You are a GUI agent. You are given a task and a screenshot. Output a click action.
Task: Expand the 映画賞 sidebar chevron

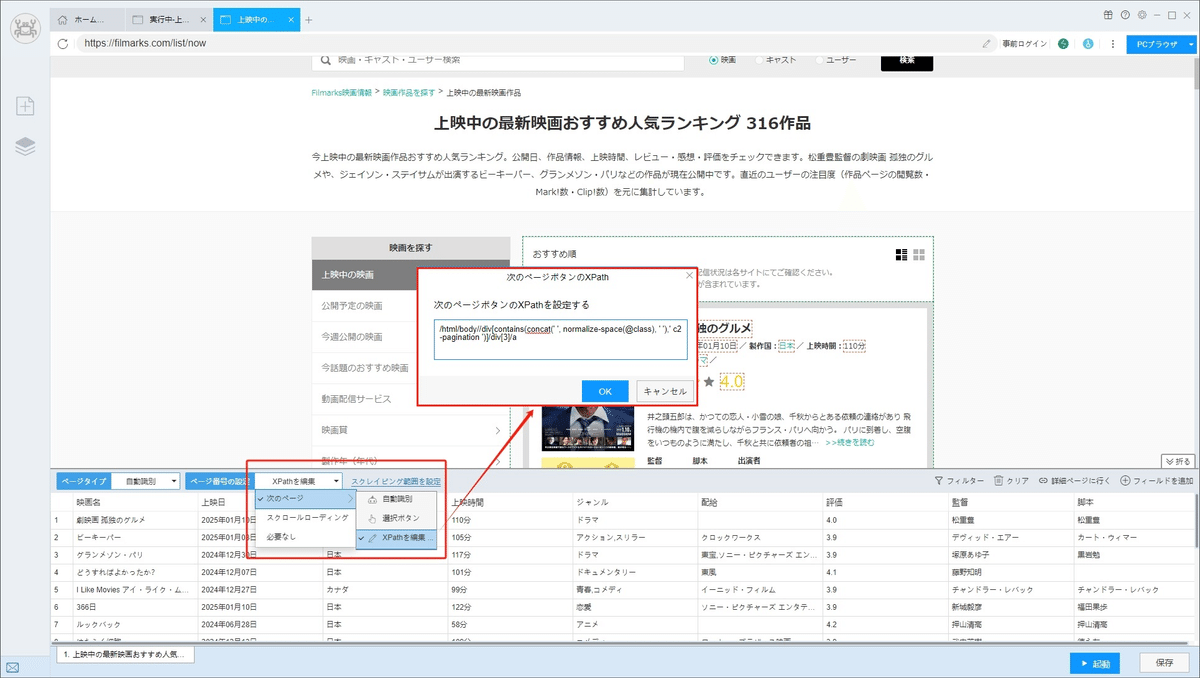pos(498,430)
